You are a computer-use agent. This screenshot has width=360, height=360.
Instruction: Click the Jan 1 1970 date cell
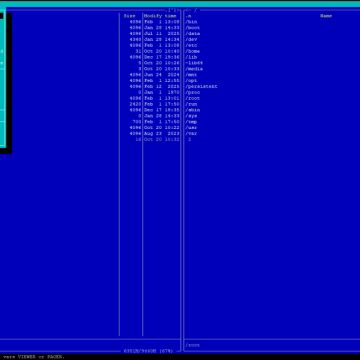(x=162, y=92)
